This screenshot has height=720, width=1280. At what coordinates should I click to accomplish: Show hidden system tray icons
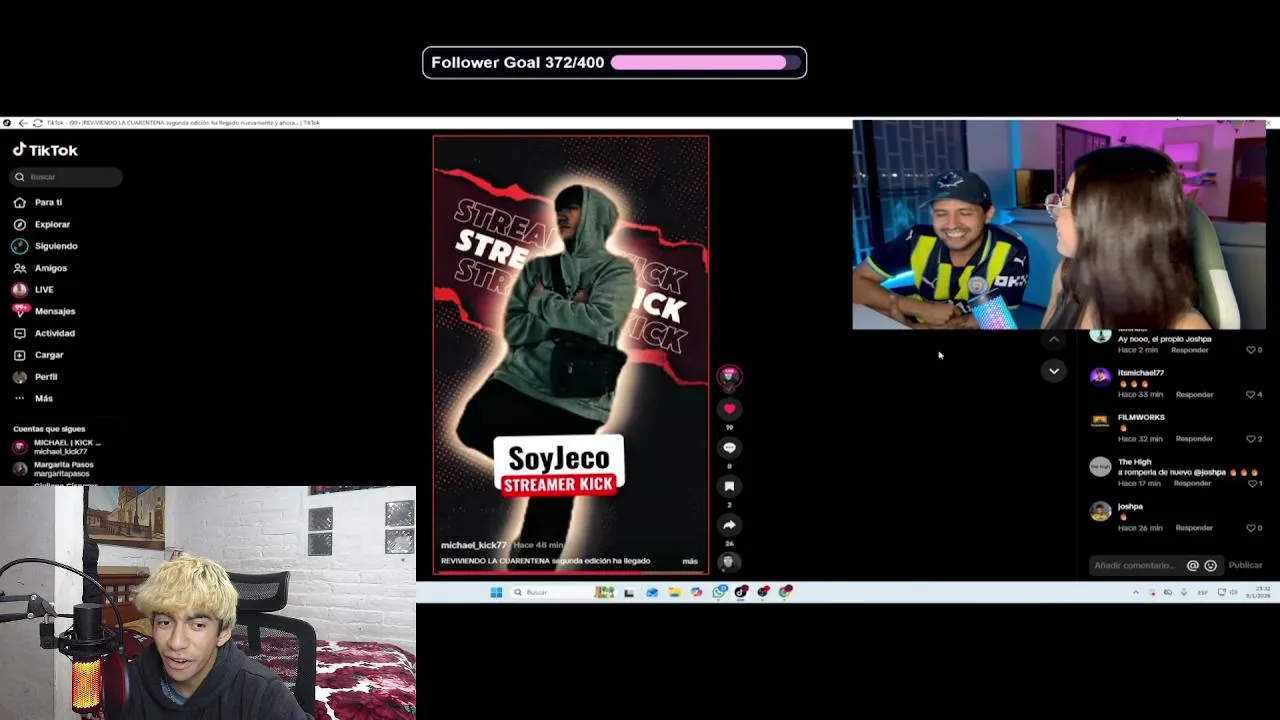click(x=1135, y=592)
